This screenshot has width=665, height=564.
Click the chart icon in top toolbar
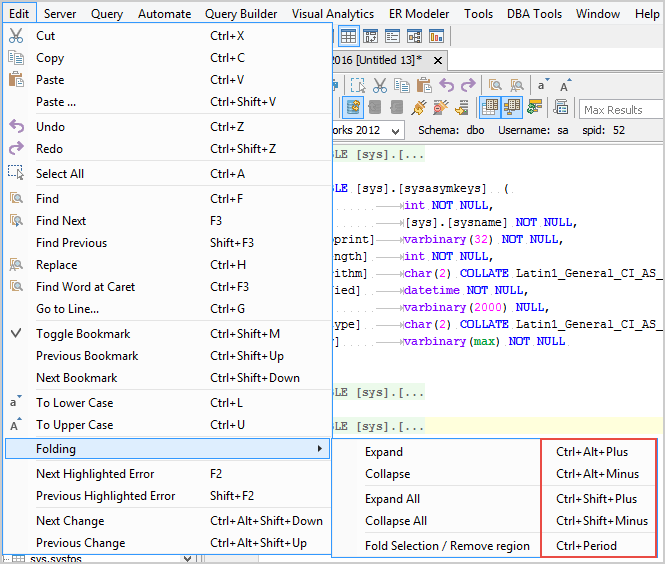436,37
